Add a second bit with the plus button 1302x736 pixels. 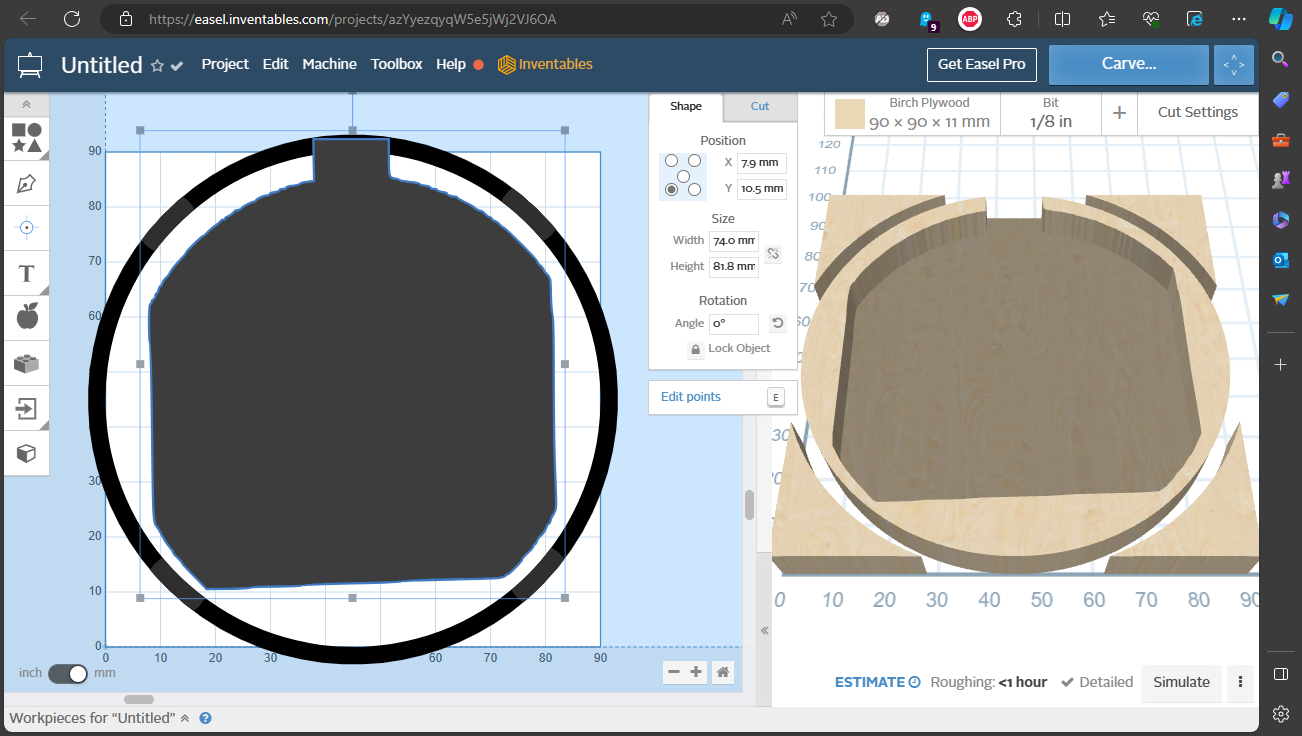click(x=1119, y=113)
